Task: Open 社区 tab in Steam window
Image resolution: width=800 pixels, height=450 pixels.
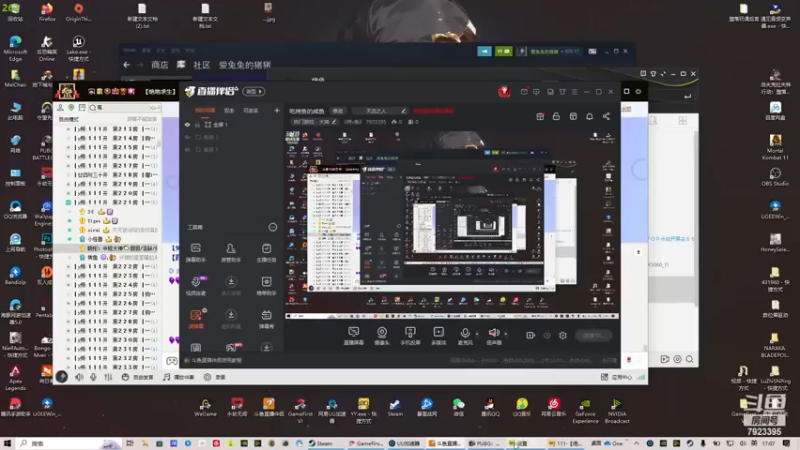Action: pos(202,65)
